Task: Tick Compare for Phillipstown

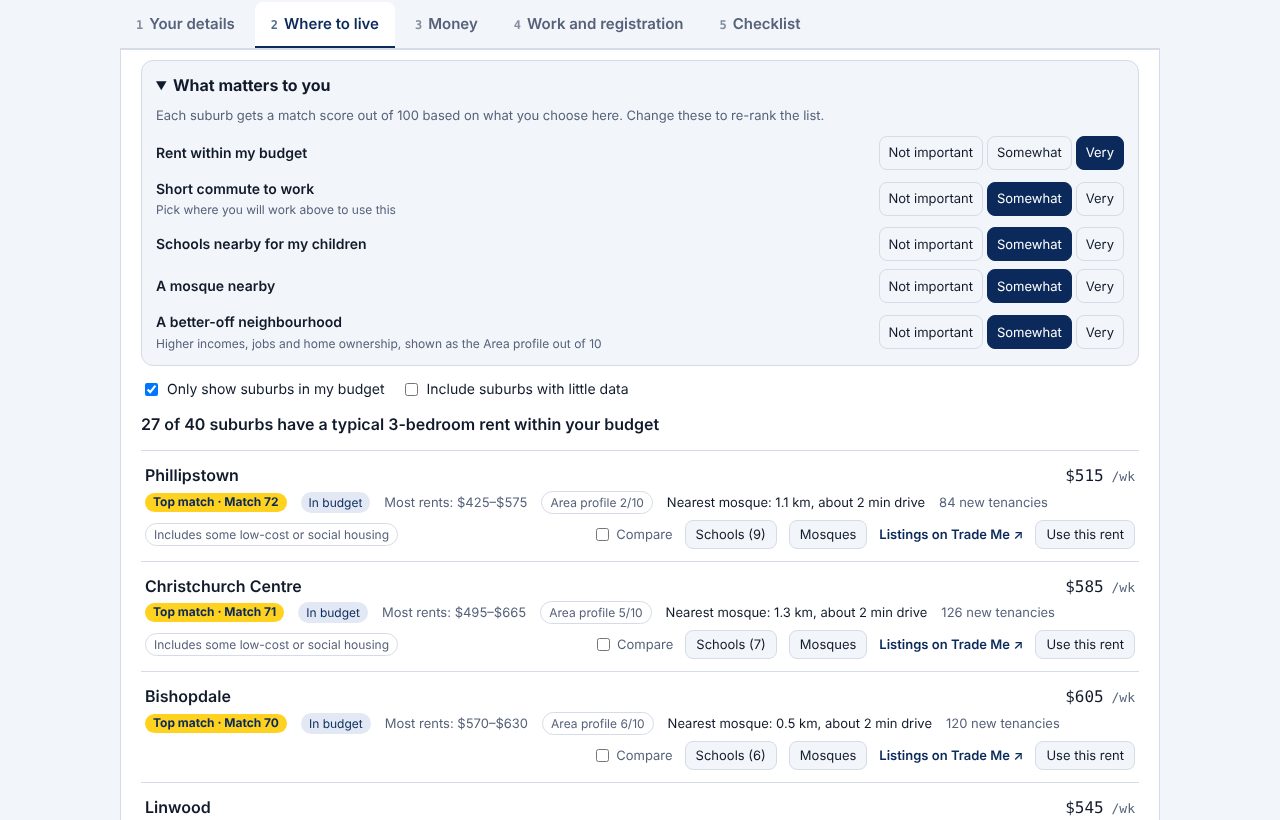Action: point(602,535)
